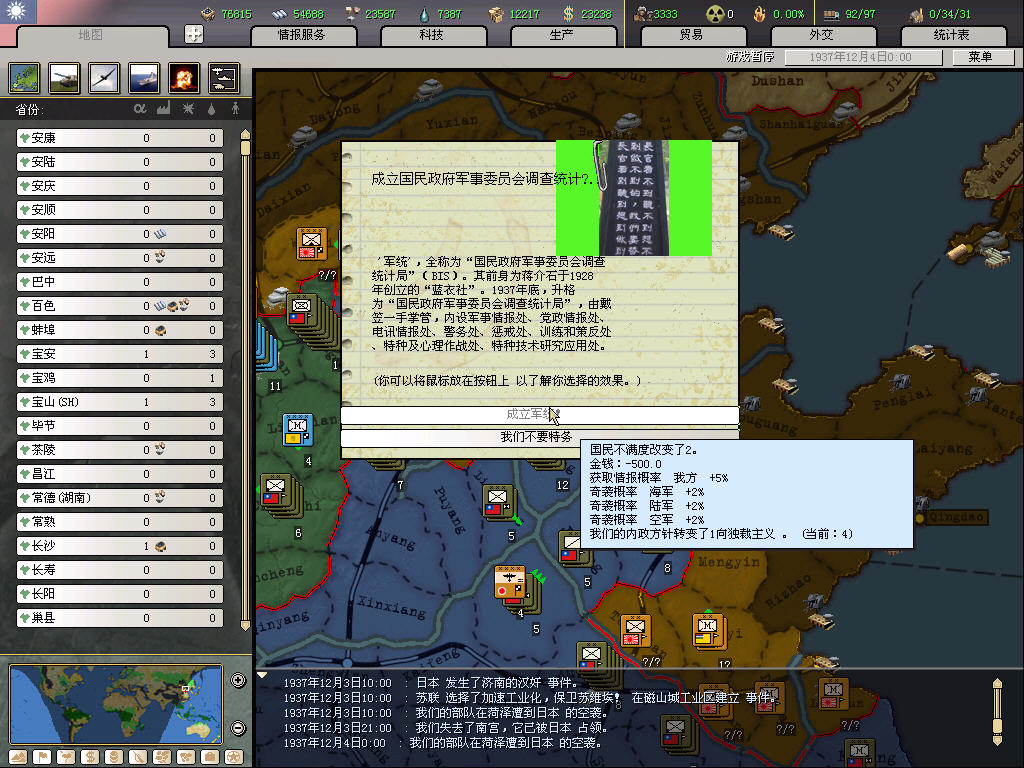1024x768 pixels.
Task: Click the date field 1937年12月4日0:00
Action: coord(863,57)
